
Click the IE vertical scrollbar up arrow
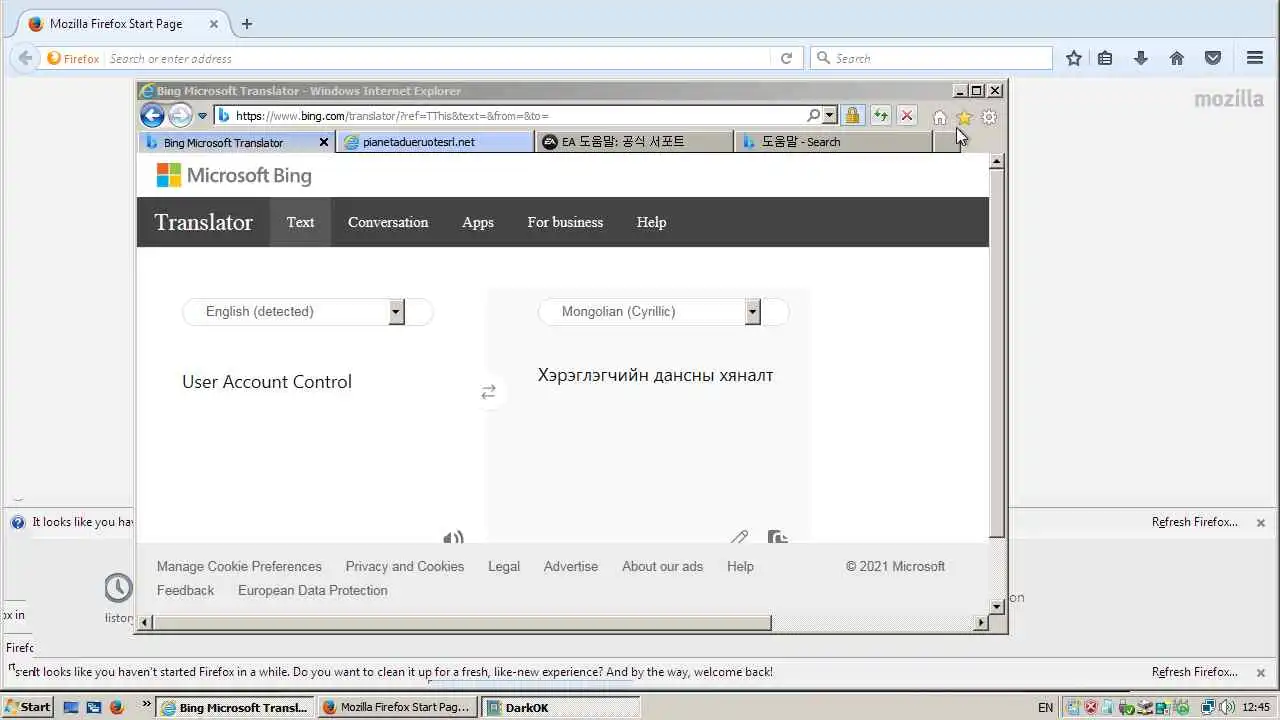996,161
